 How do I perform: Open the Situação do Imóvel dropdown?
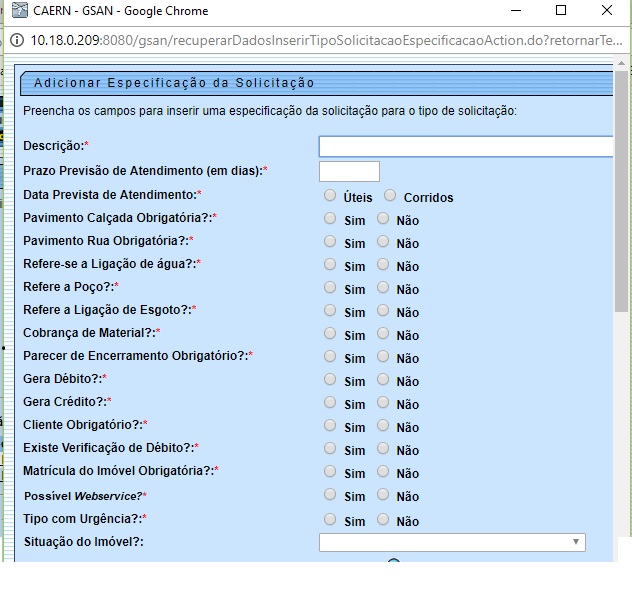point(452,542)
